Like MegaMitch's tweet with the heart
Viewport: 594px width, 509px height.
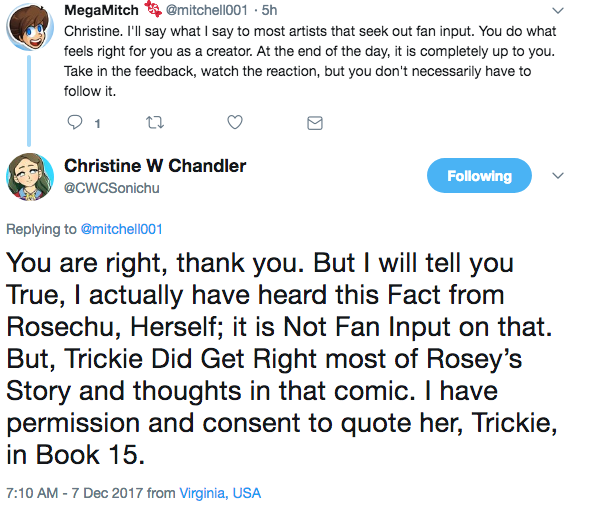[235, 122]
